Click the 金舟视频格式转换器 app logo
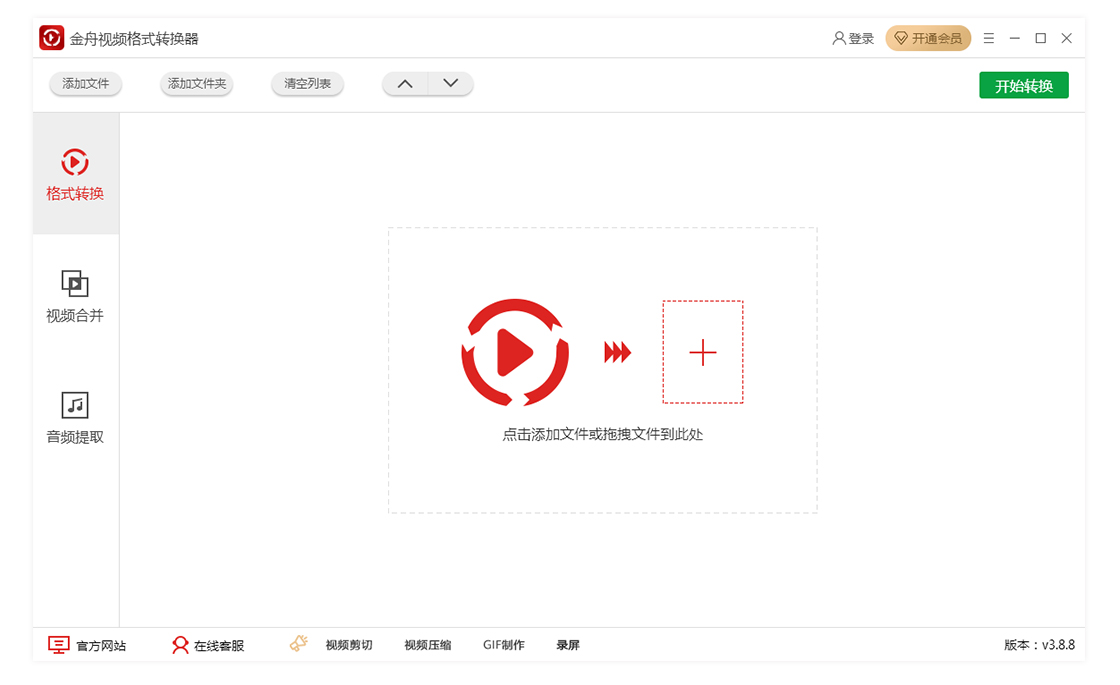 (x=51, y=38)
